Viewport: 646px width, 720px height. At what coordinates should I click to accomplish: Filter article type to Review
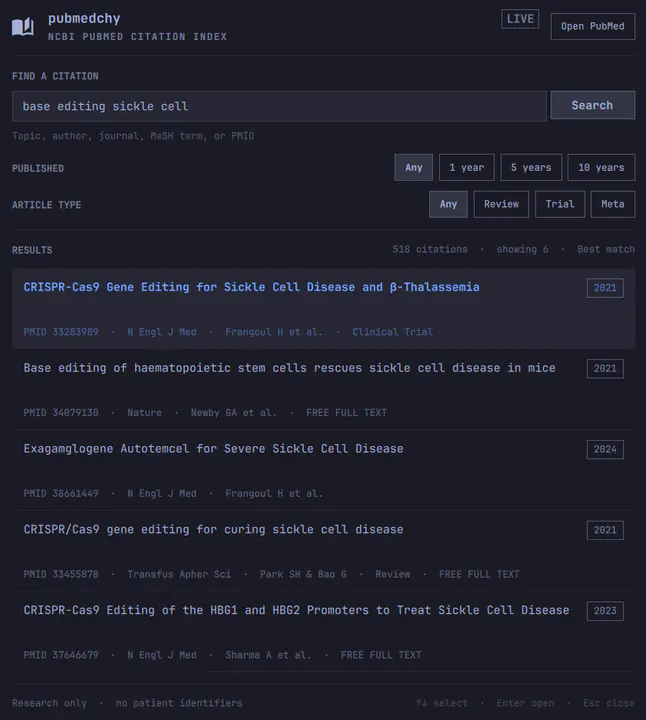[501, 204]
